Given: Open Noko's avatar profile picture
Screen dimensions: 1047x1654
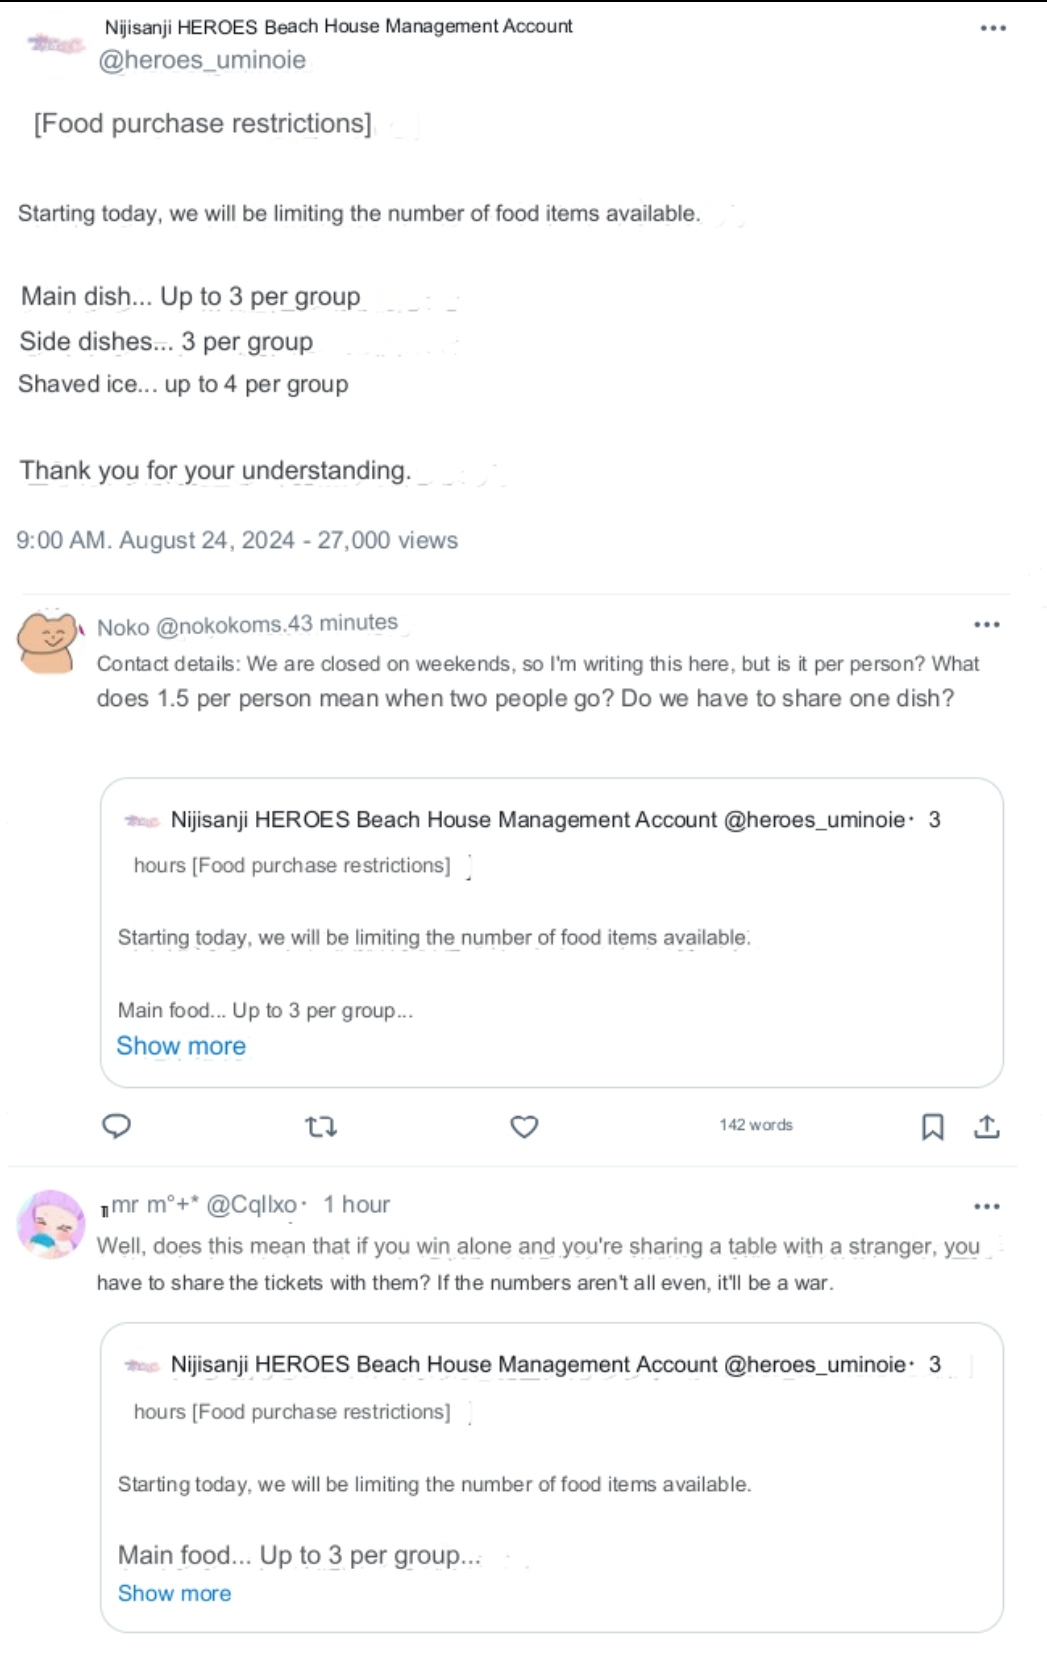Looking at the screenshot, I should point(49,641).
